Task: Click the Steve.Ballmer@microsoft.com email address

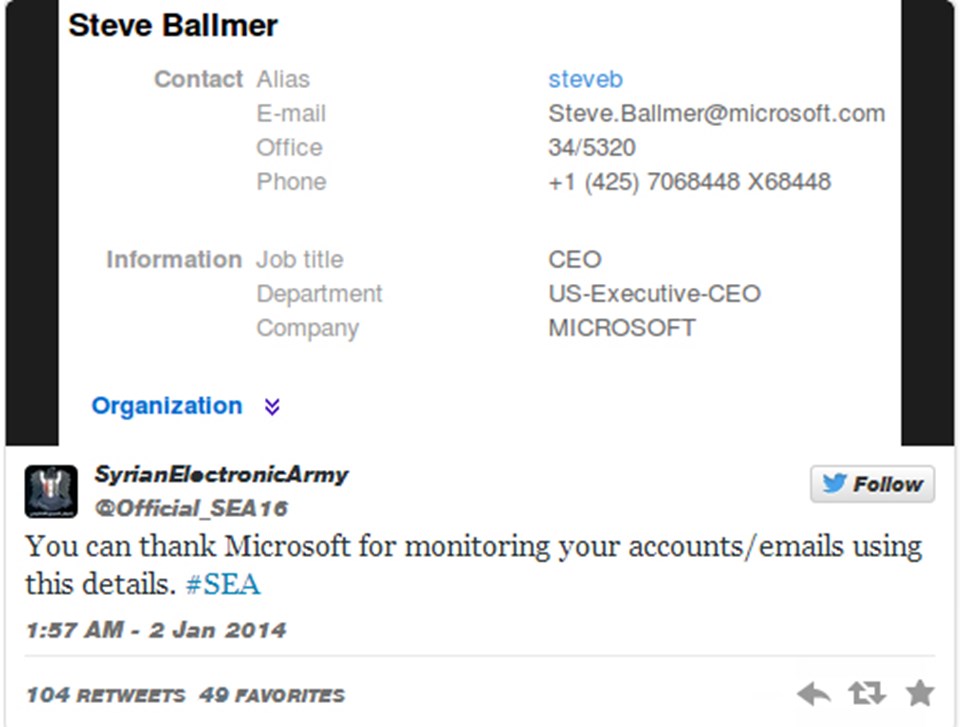Action: tap(716, 113)
